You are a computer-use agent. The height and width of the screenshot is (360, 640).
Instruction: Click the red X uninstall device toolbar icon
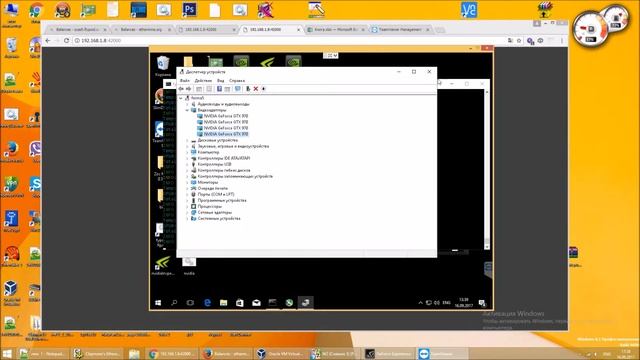coord(256,89)
